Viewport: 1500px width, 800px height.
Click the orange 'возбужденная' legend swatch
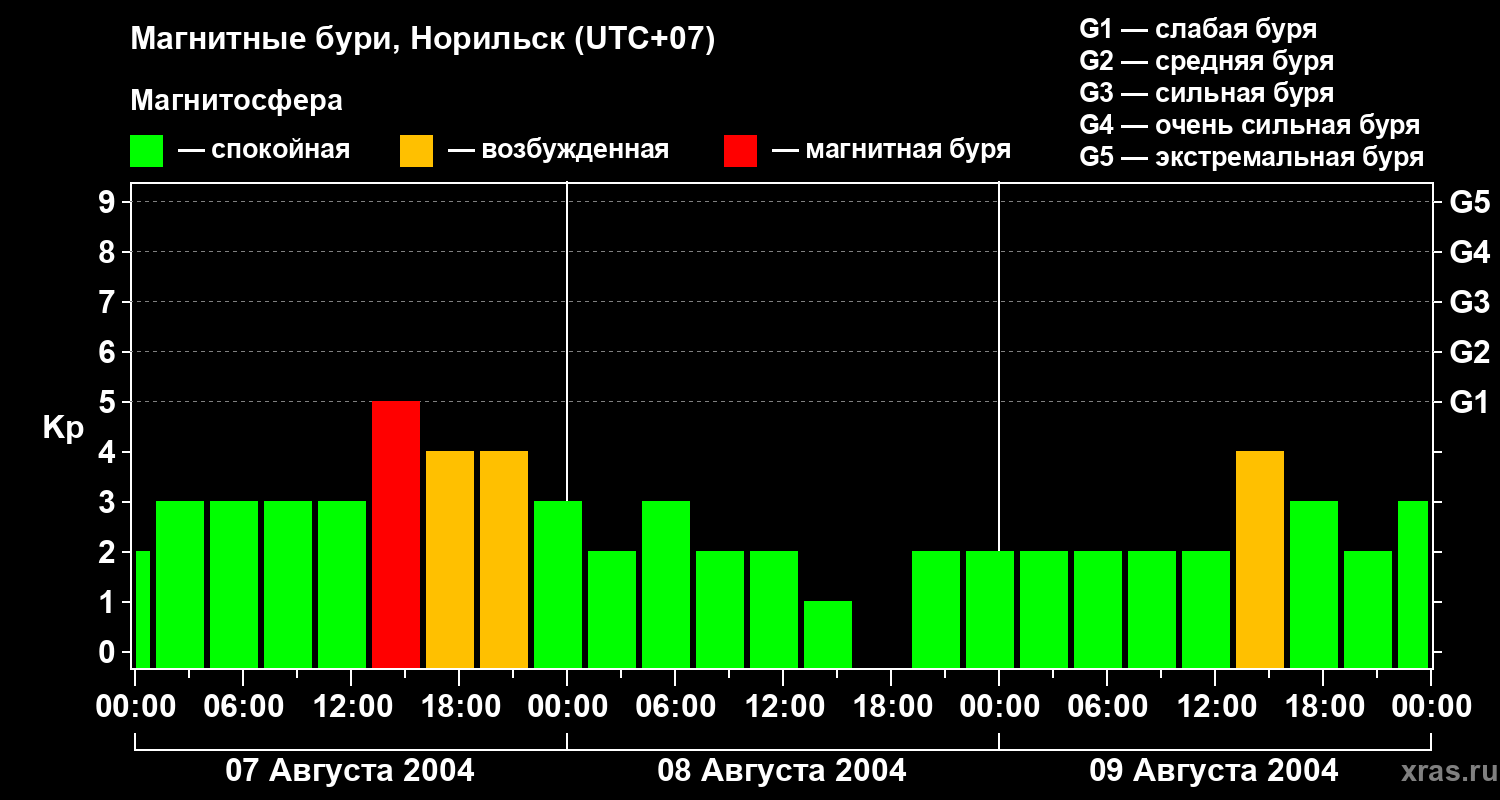pos(416,151)
